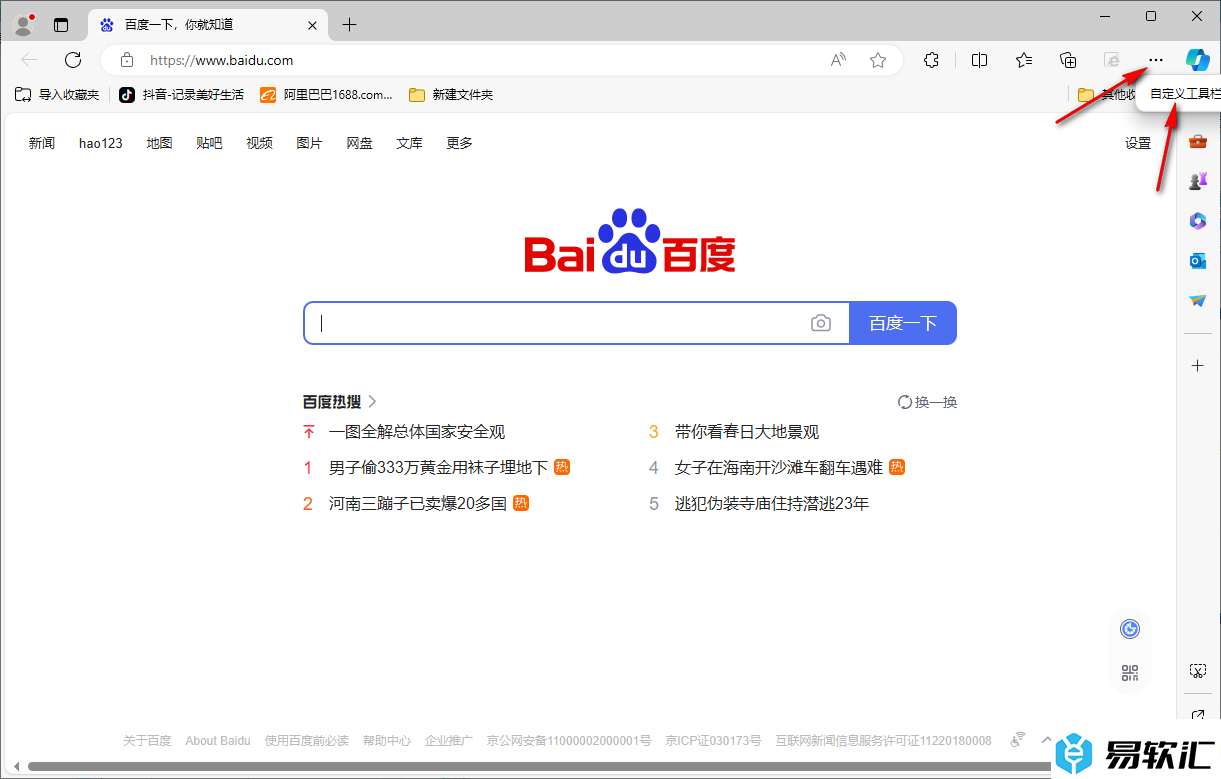The image size is (1221, 779).
Task: Open the 新闻 navigation link
Action: [x=42, y=143]
